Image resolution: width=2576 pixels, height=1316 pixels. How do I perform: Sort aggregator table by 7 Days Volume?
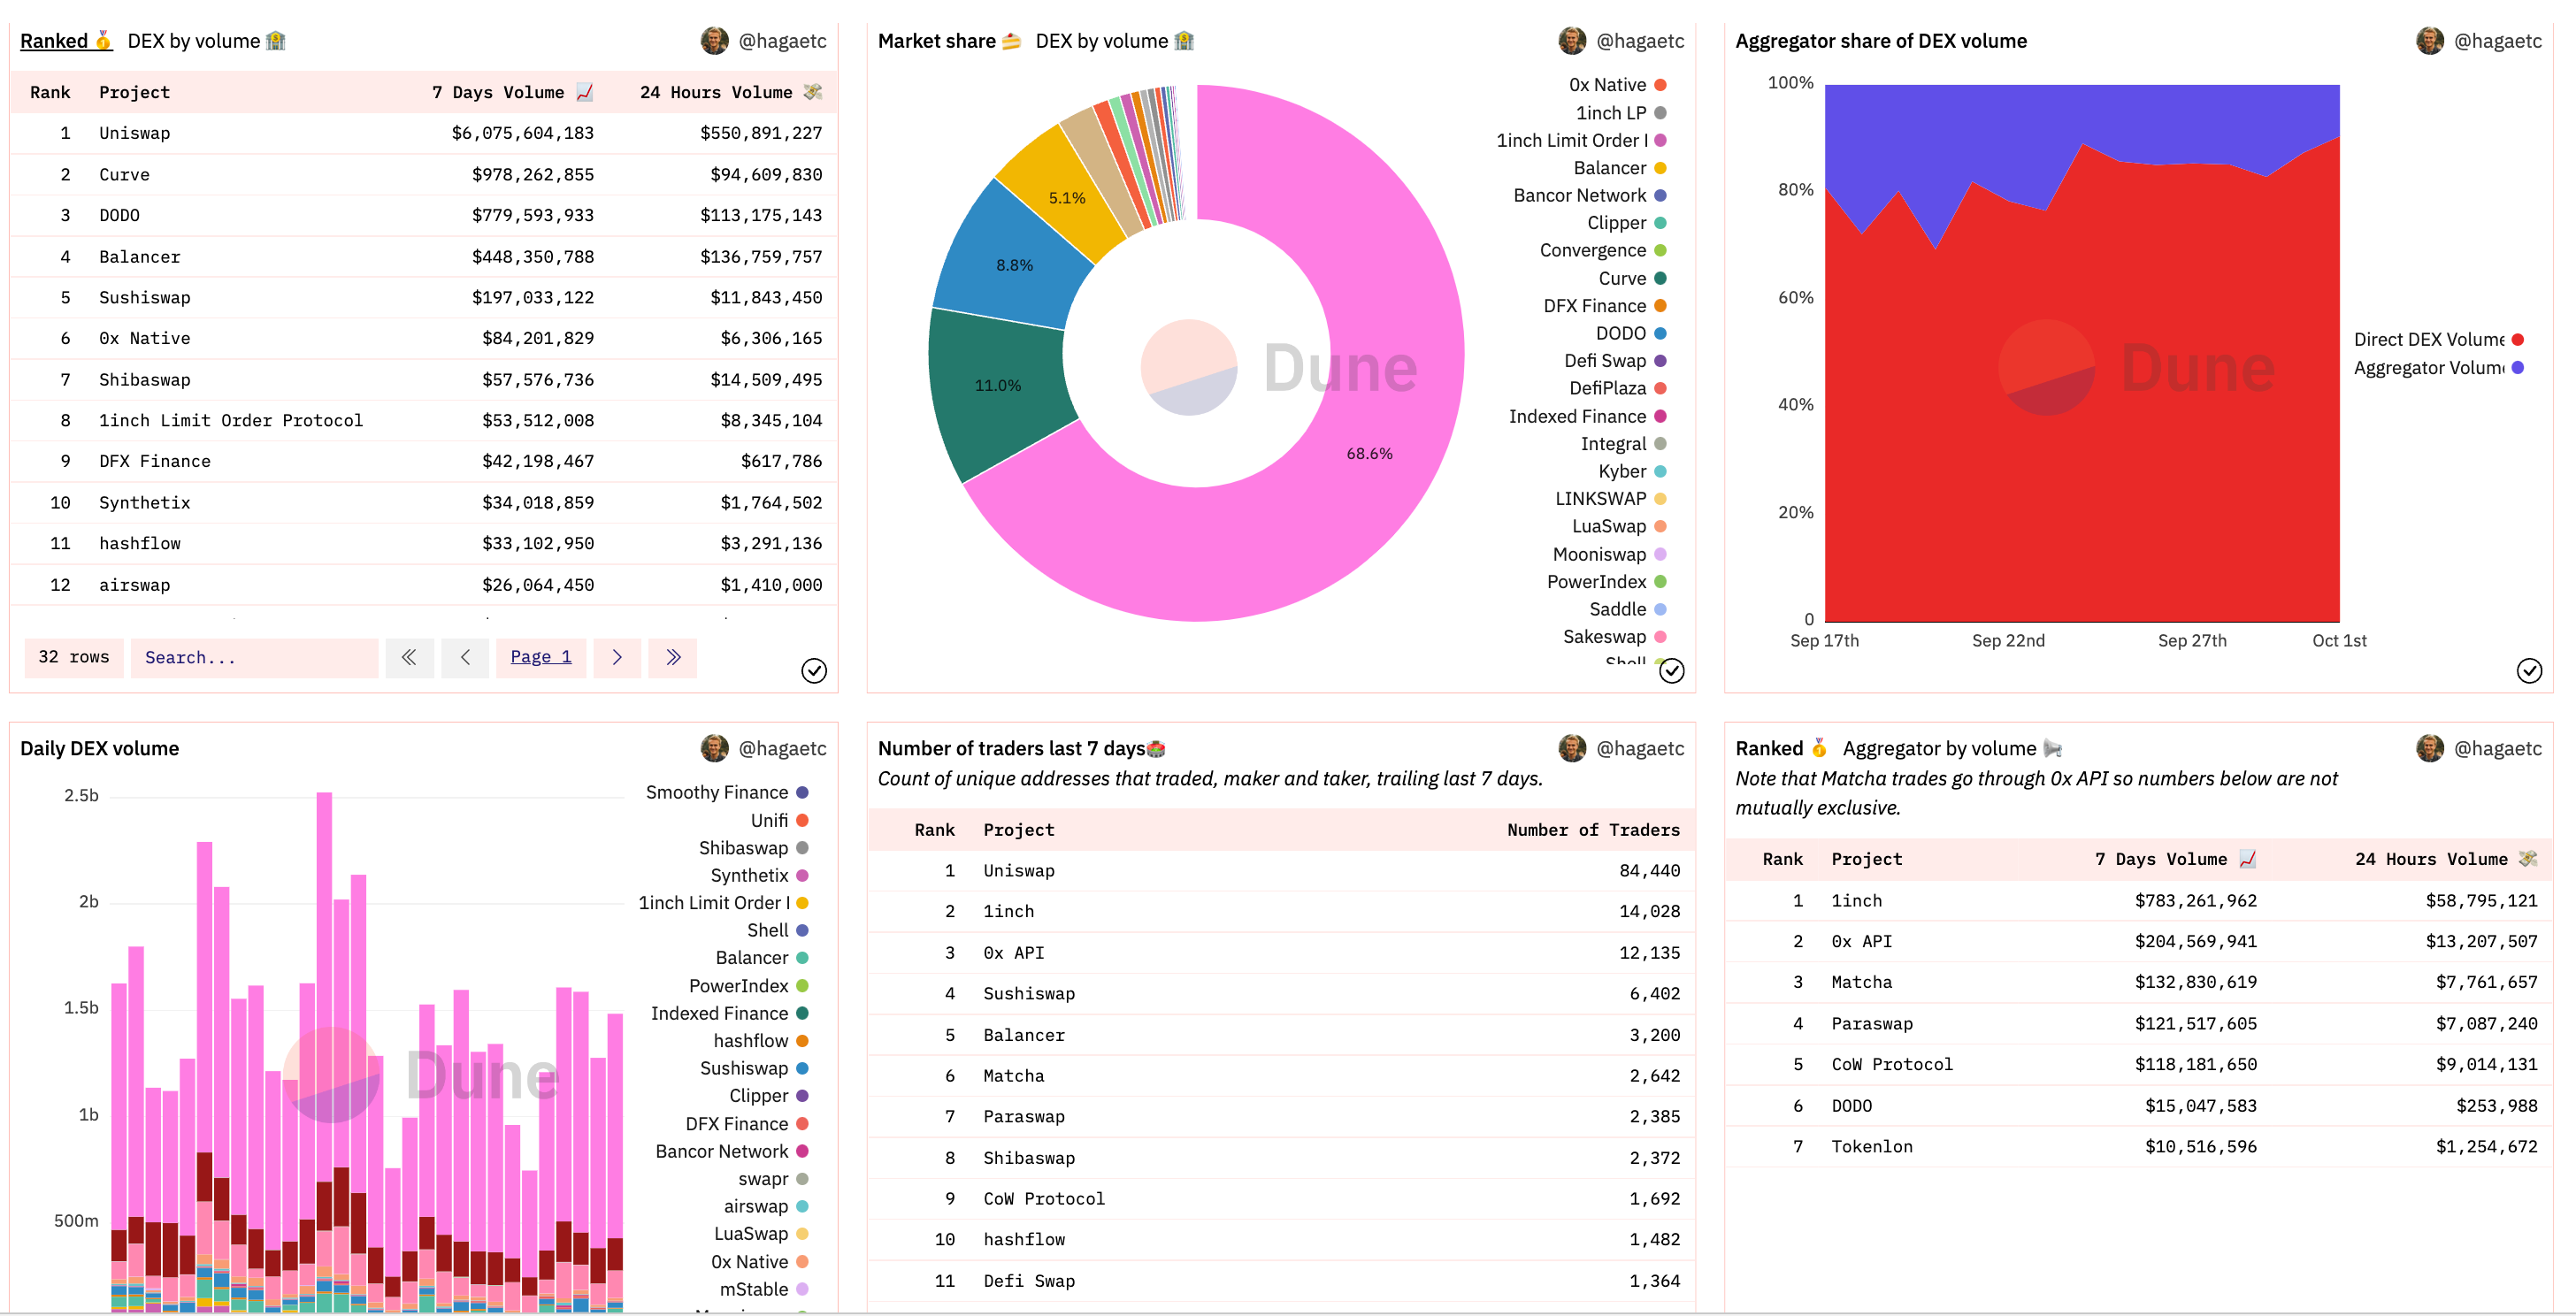[x=2175, y=859]
